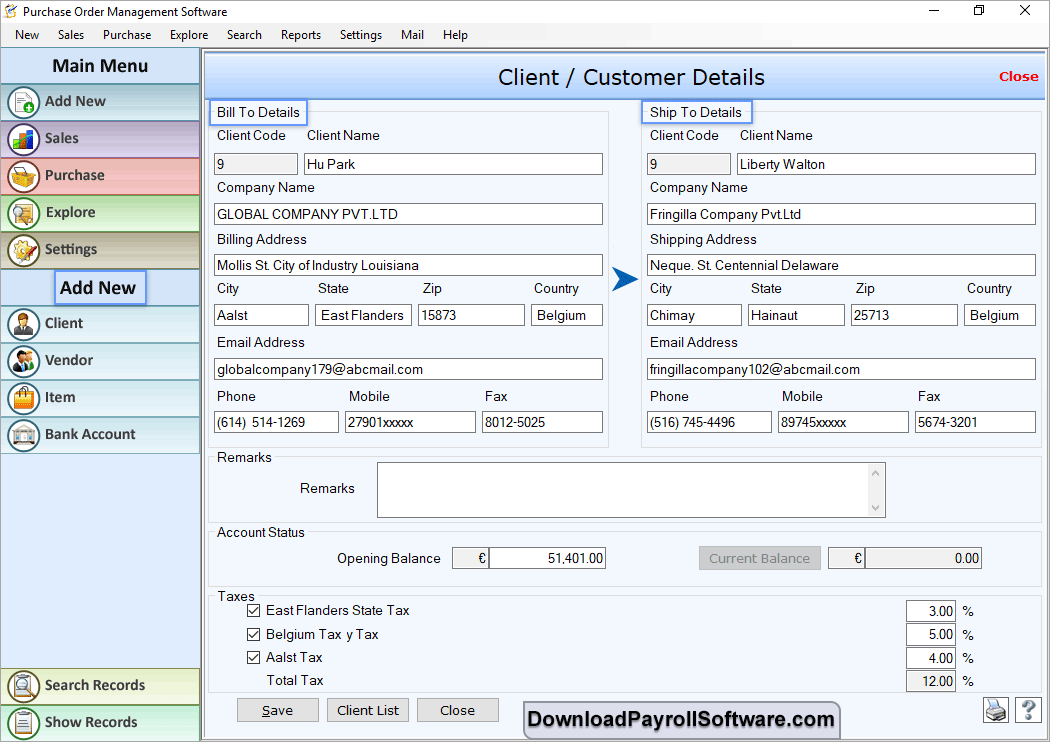1050x742 pixels.
Task: Select the Sales icon in Main Menu
Action: point(24,139)
